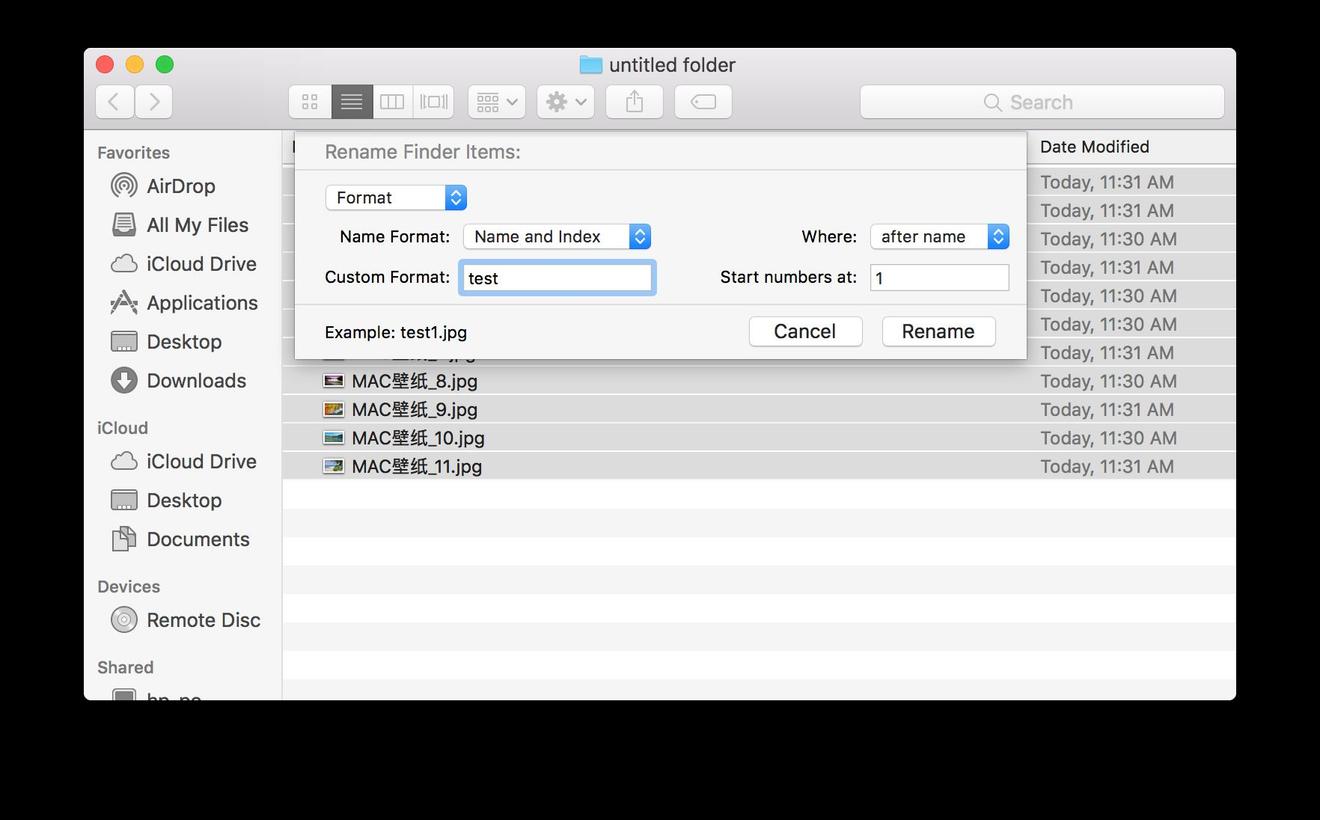Open Documents under iCloud section
The height and width of the screenshot is (820, 1320).
coord(198,539)
